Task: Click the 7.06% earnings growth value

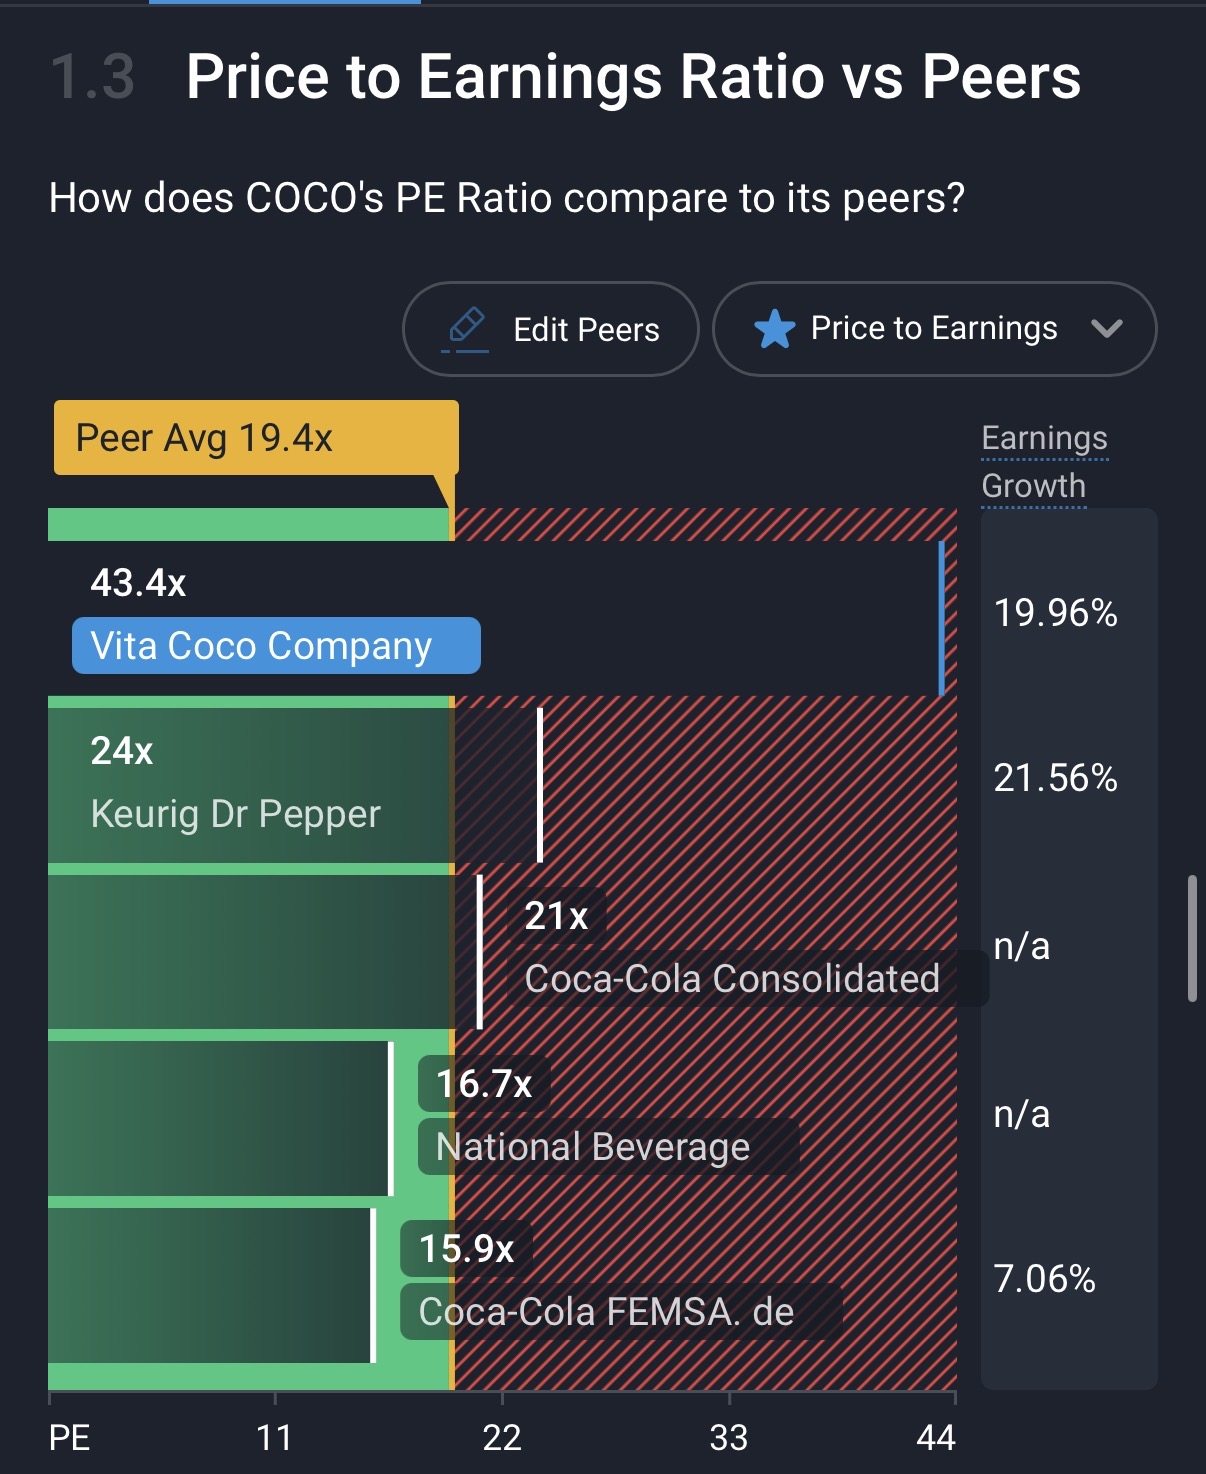Action: click(1044, 1279)
